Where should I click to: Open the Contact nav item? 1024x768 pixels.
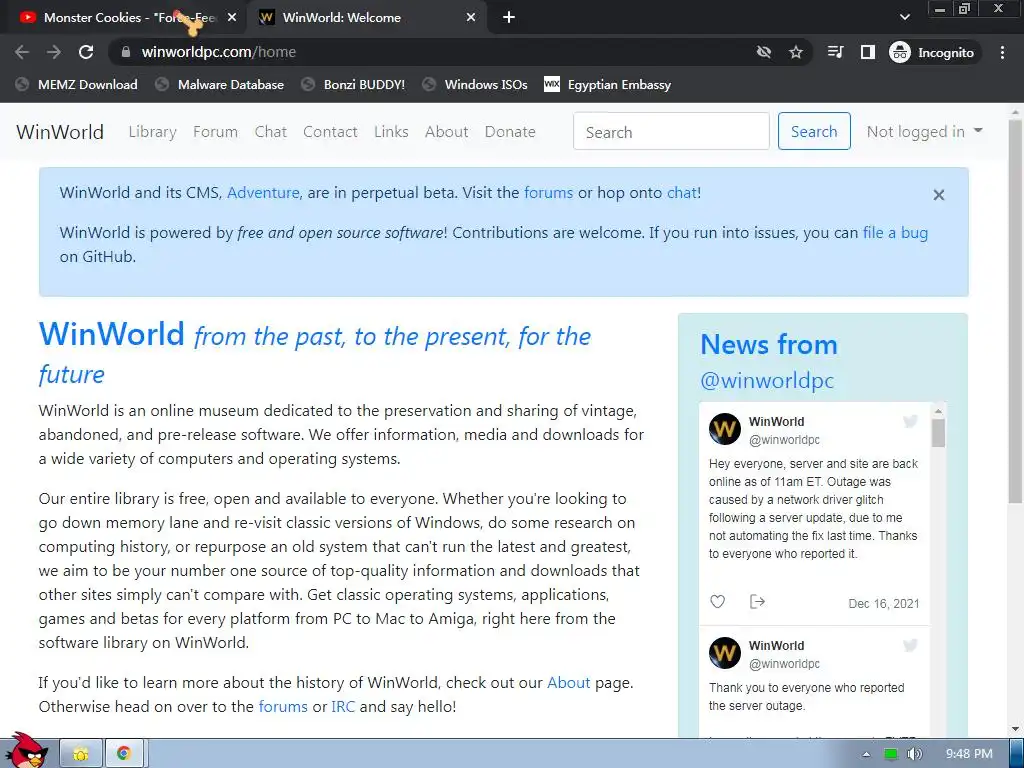tap(330, 132)
